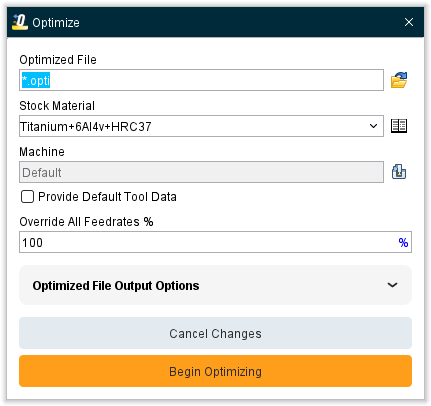
Task: Click the blue percent symbol in feedrate field
Action: 403,242
